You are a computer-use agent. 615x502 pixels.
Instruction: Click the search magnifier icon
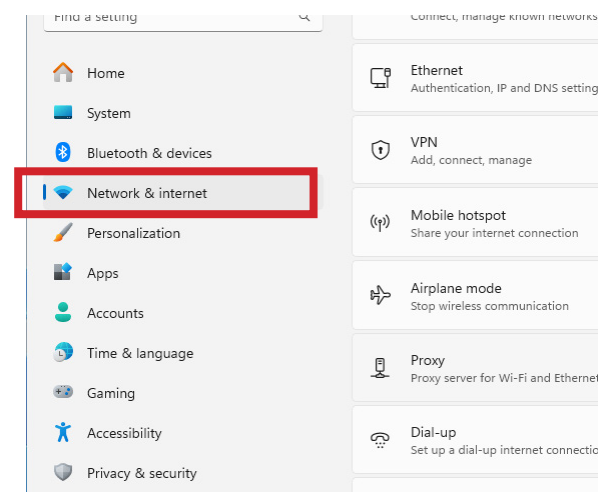304,17
